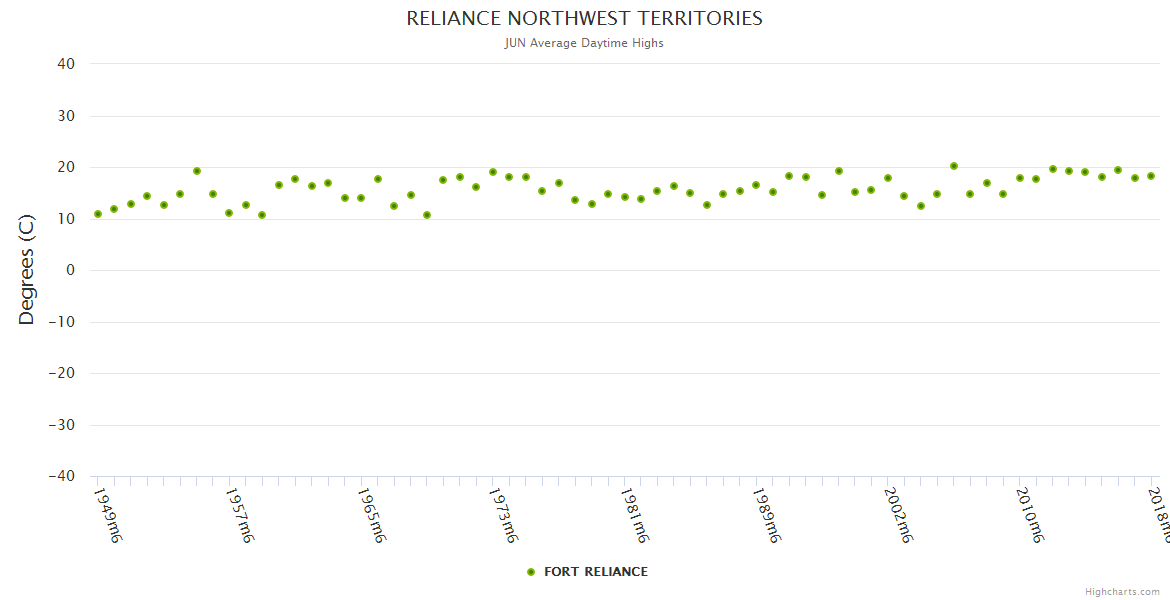Click the Degrees (C) y-axis title

tap(27, 270)
